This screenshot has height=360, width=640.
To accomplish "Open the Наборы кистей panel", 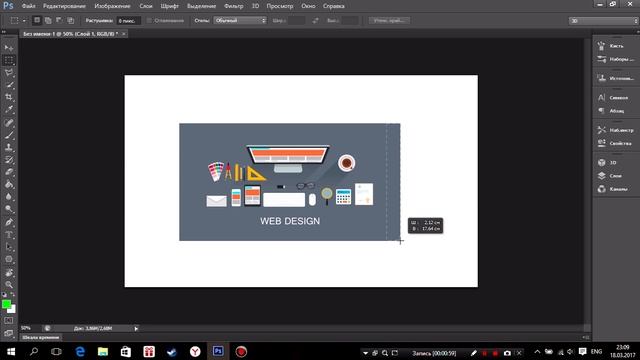I will [616, 59].
